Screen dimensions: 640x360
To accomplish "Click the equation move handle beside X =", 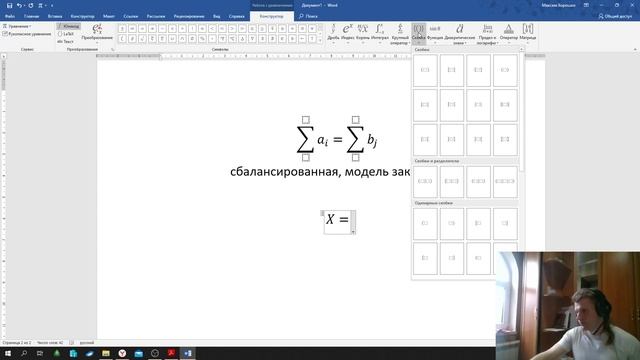I will point(322,213).
